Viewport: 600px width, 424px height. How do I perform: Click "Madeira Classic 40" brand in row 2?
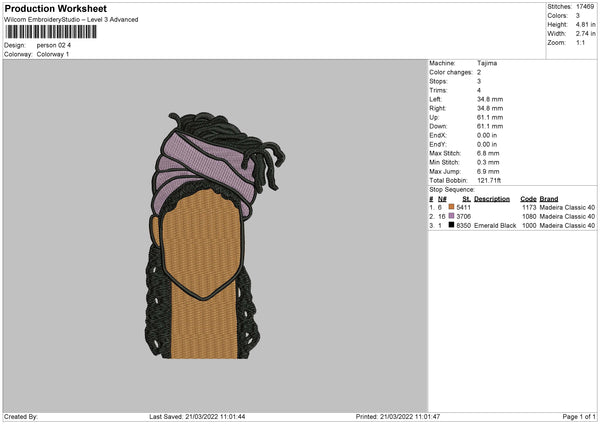(567, 217)
